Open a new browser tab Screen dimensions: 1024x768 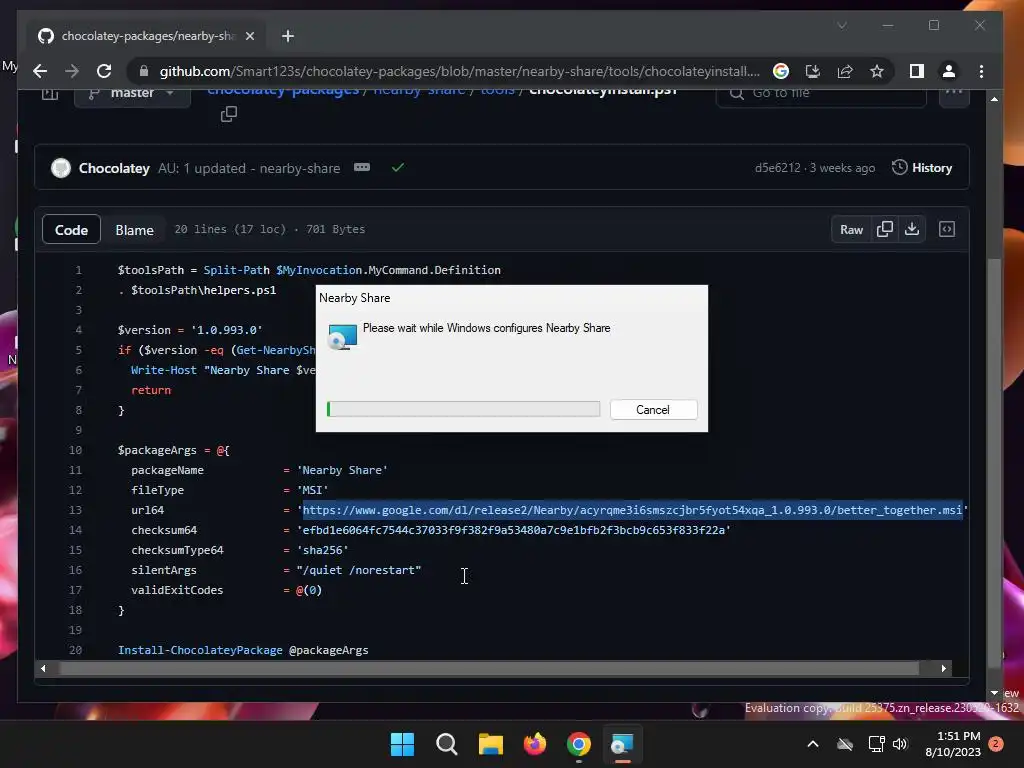tap(288, 36)
